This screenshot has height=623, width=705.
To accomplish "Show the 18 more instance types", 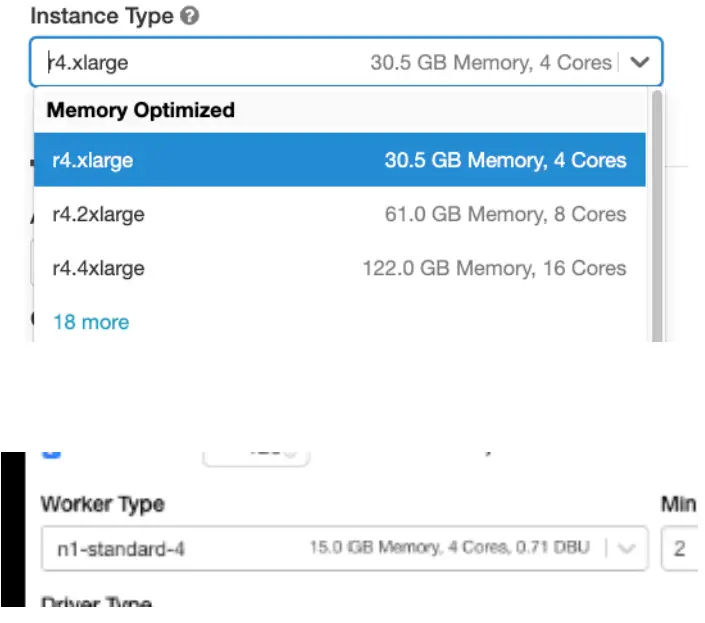I will point(91,322).
